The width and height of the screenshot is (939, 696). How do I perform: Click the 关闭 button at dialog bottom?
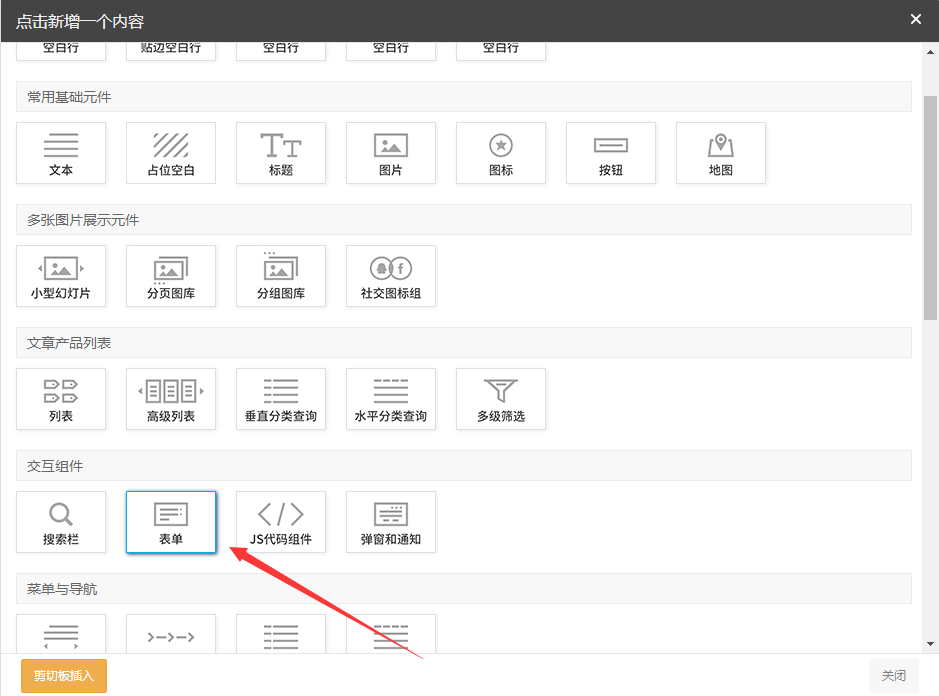[x=893, y=676]
